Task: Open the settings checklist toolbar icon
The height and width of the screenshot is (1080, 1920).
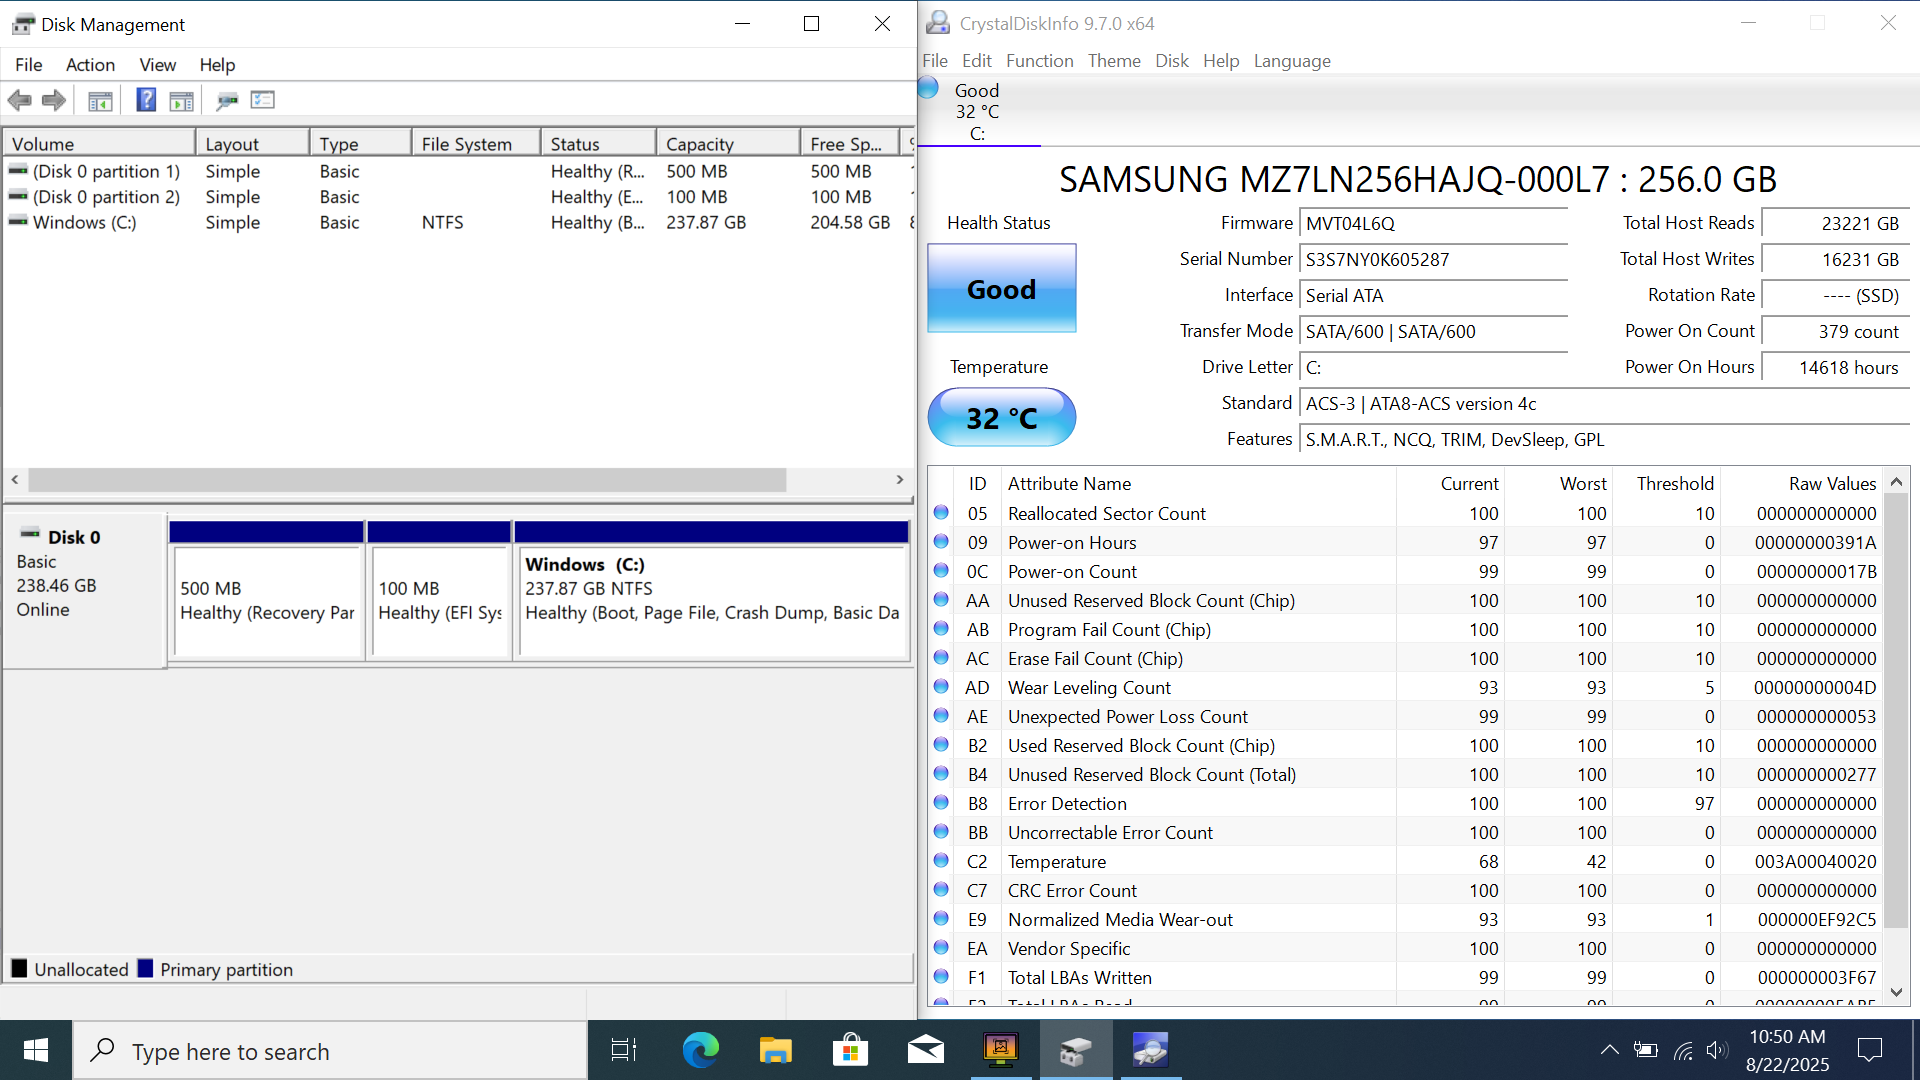Action: click(263, 100)
